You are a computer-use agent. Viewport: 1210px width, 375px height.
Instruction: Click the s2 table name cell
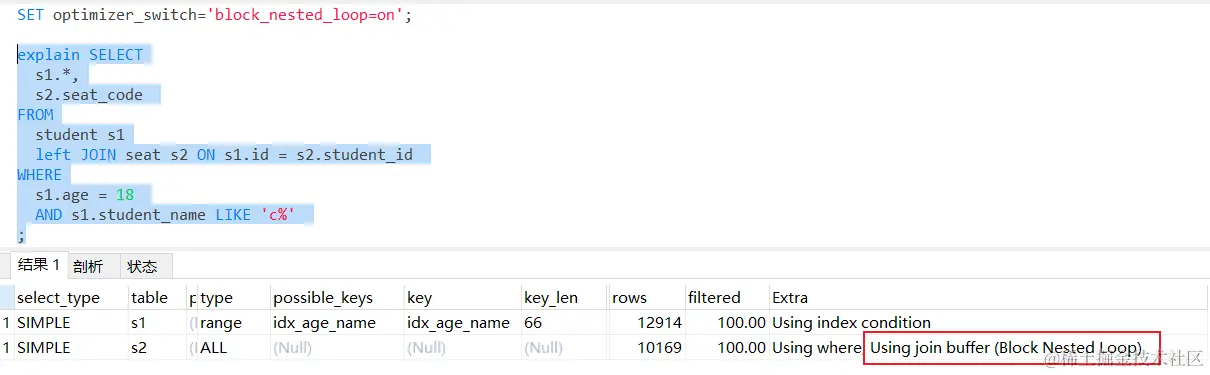(x=139, y=347)
